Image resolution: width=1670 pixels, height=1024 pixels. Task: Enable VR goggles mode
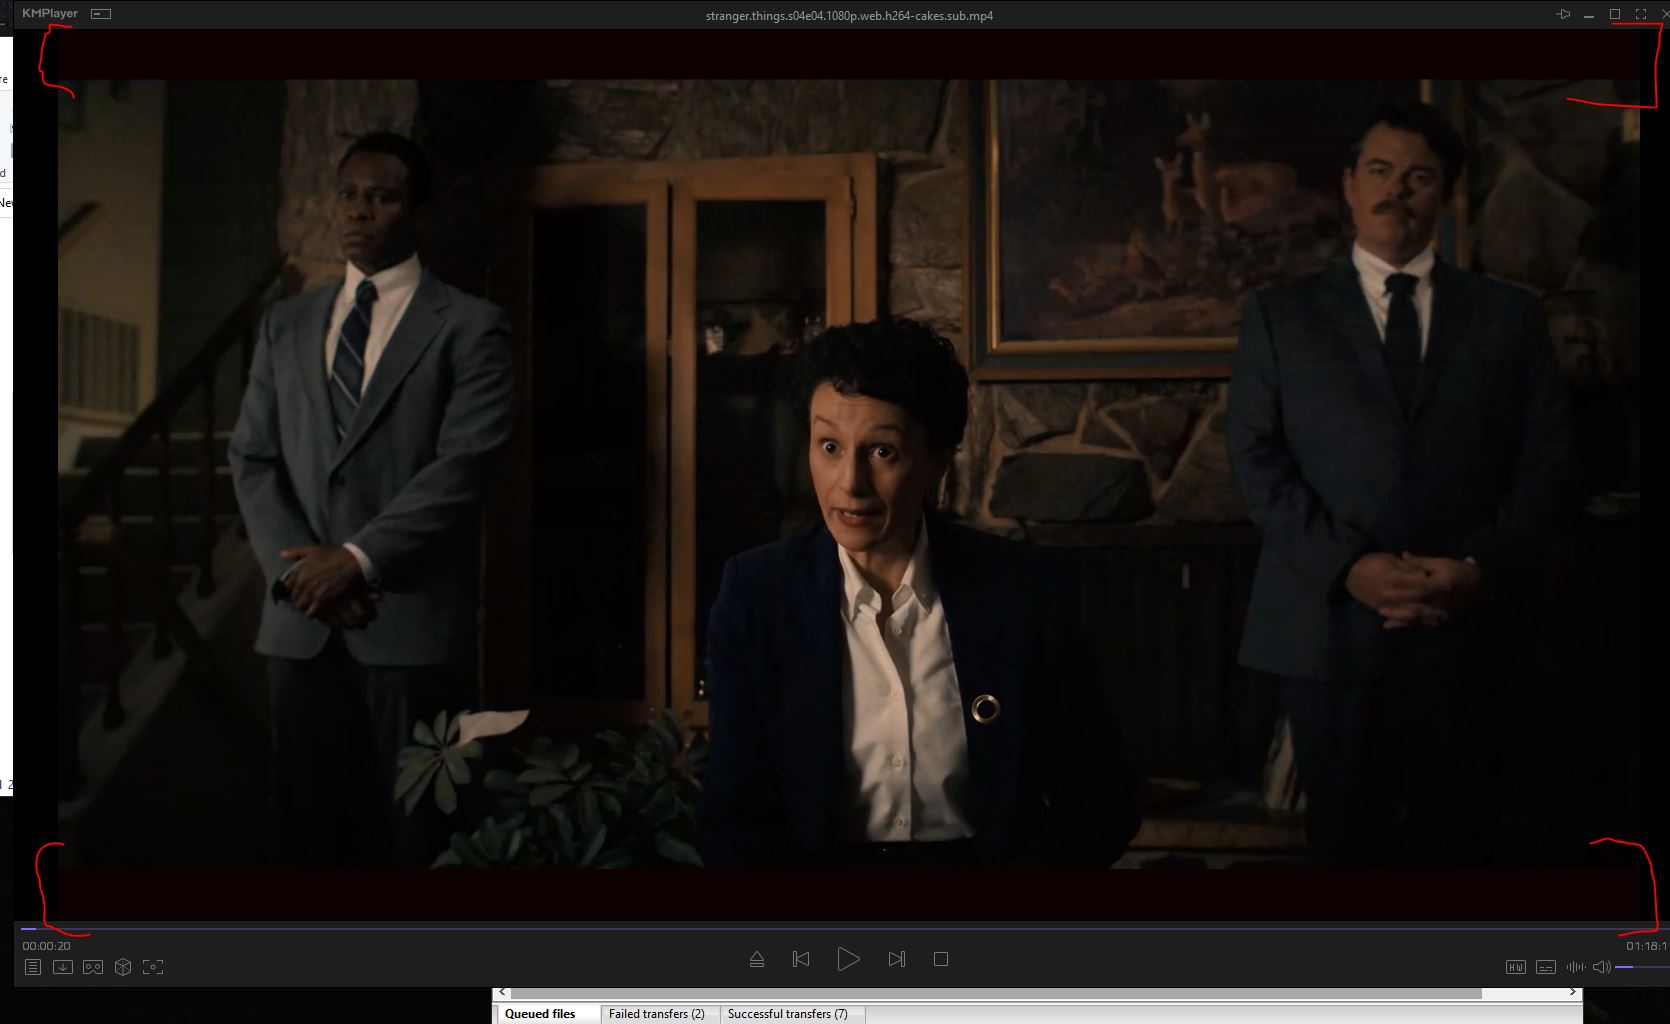click(93, 967)
